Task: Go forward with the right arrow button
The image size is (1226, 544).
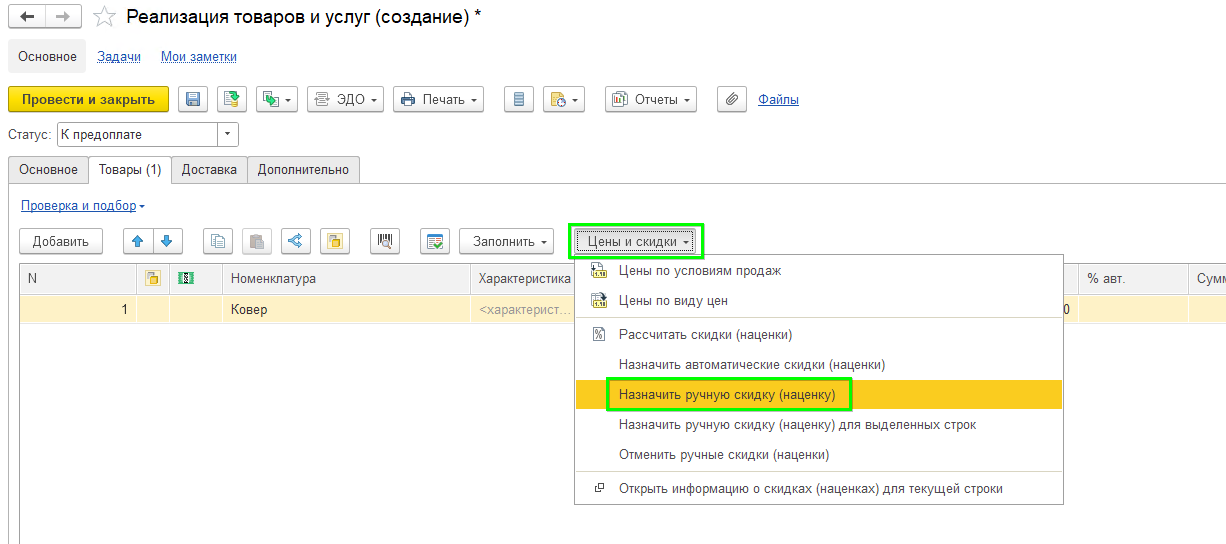Action: click(63, 17)
